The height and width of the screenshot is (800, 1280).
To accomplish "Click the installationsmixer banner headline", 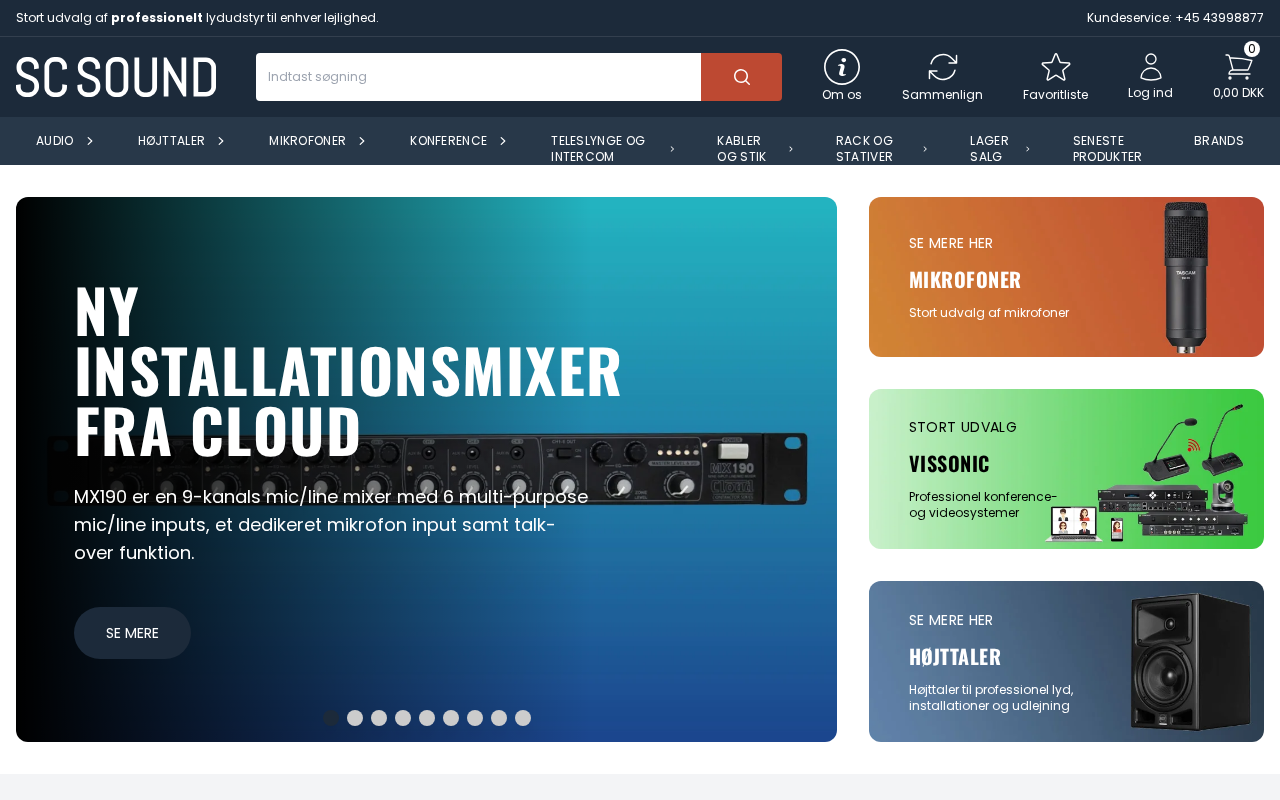I will click(348, 371).
